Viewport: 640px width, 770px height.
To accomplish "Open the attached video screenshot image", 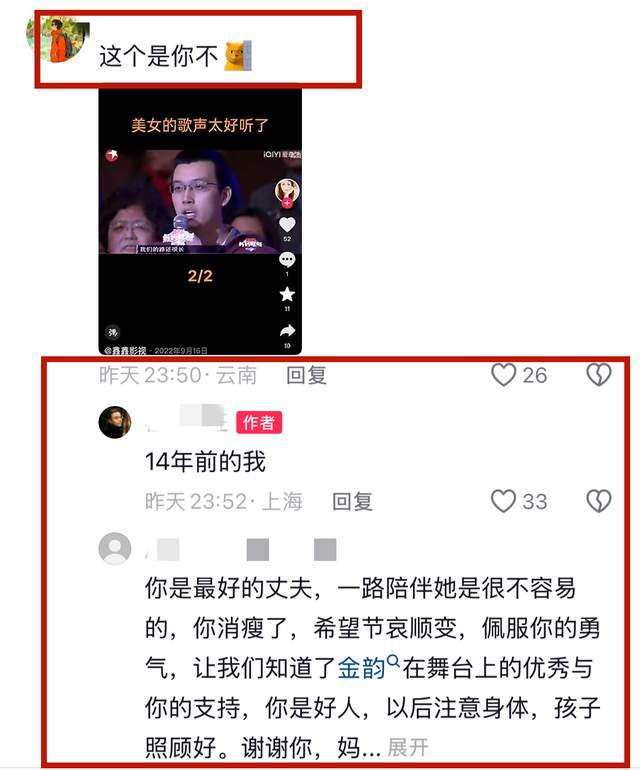I will (200, 221).
